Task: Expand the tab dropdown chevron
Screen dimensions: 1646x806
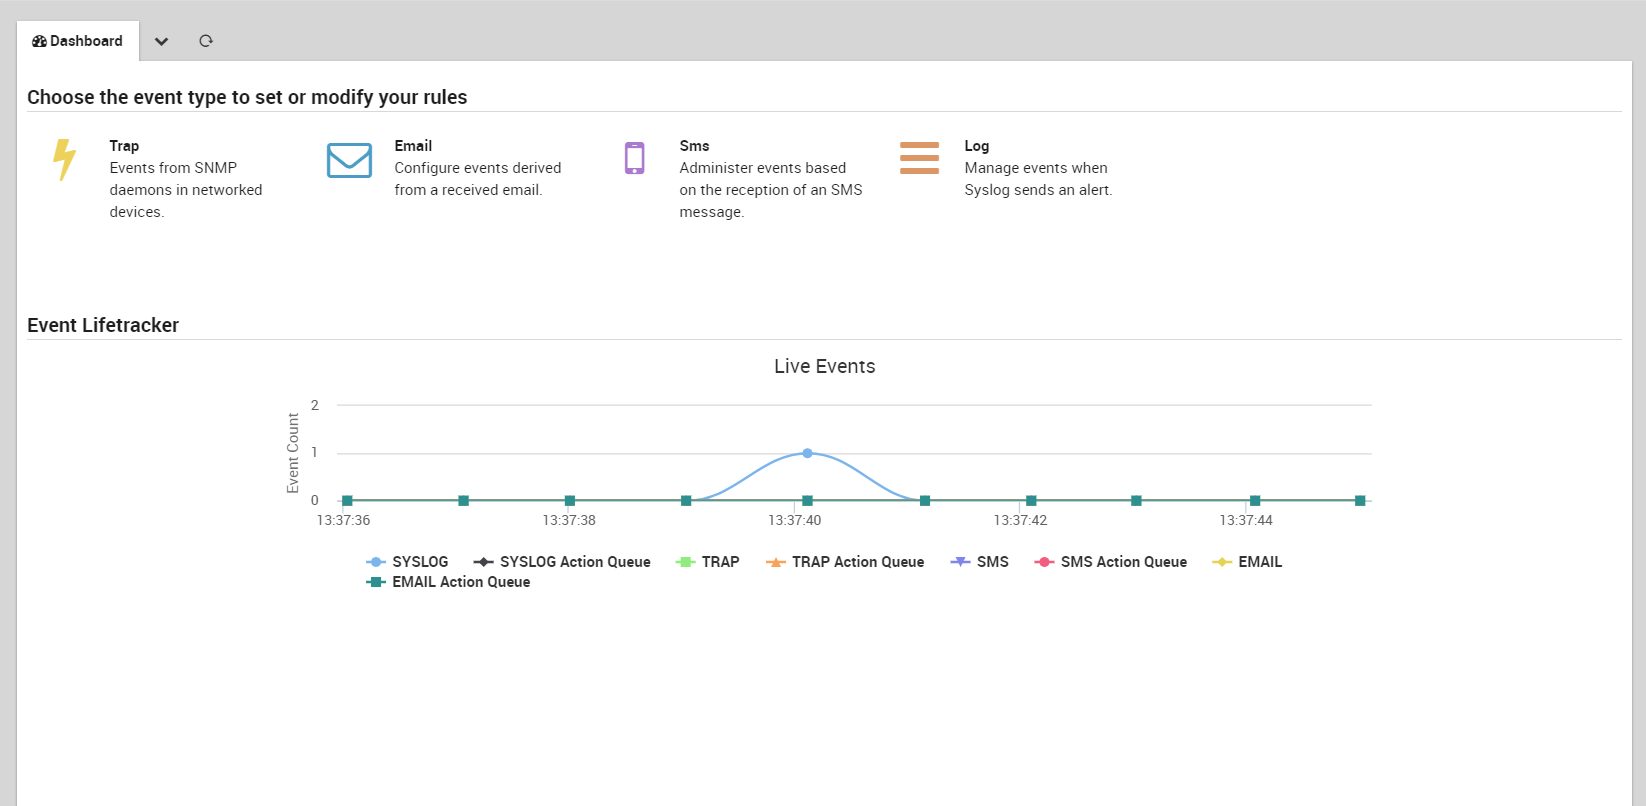Action: pyautogui.click(x=161, y=41)
